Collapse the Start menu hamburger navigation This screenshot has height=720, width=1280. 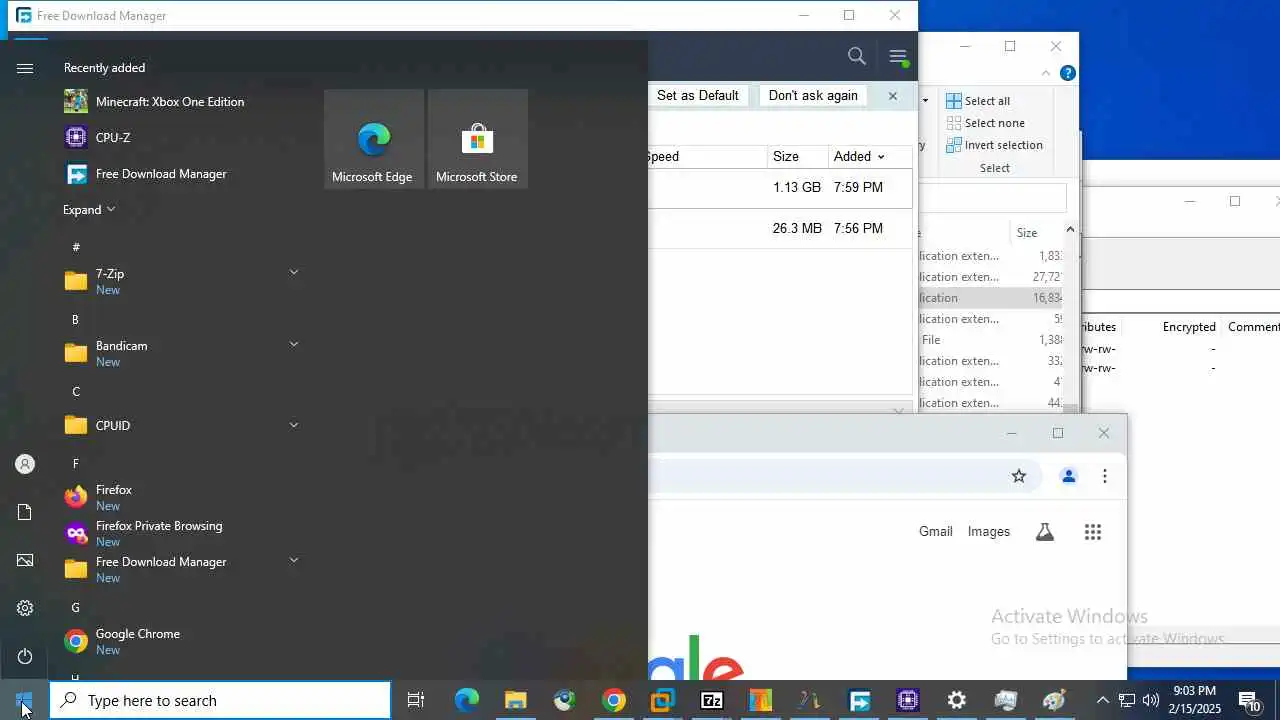[25, 68]
